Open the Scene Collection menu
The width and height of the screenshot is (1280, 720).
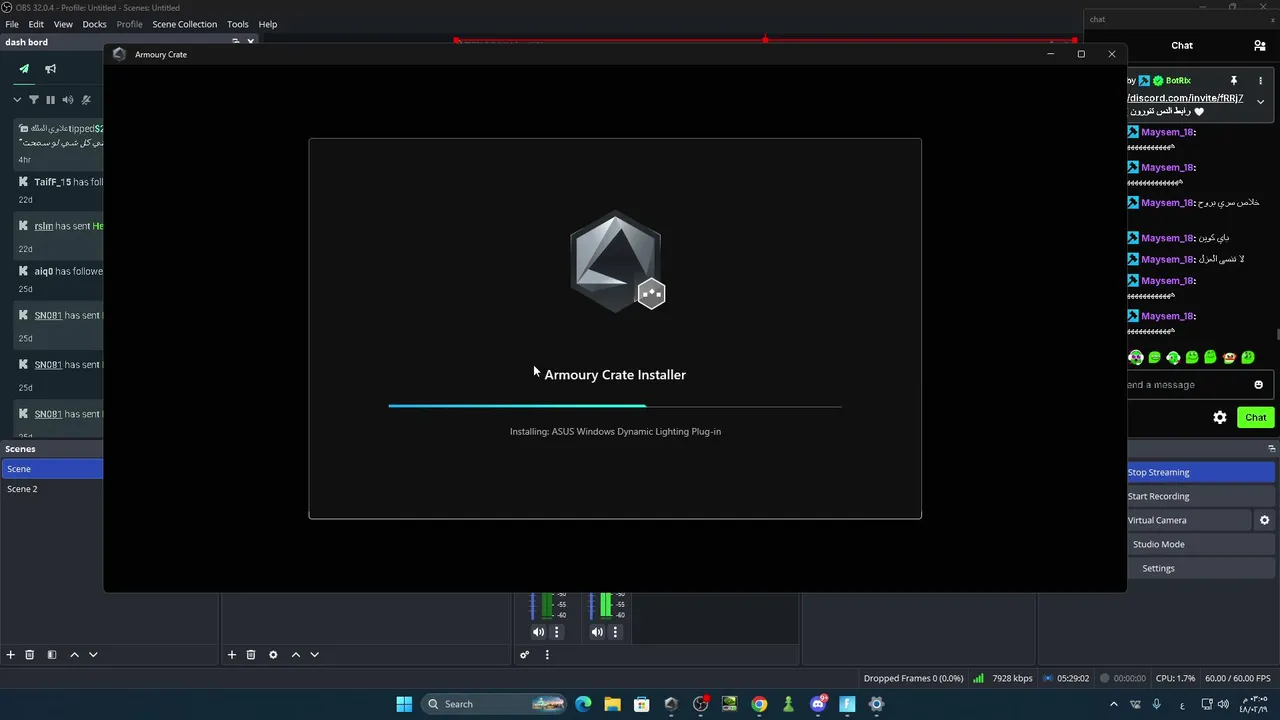point(184,24)
